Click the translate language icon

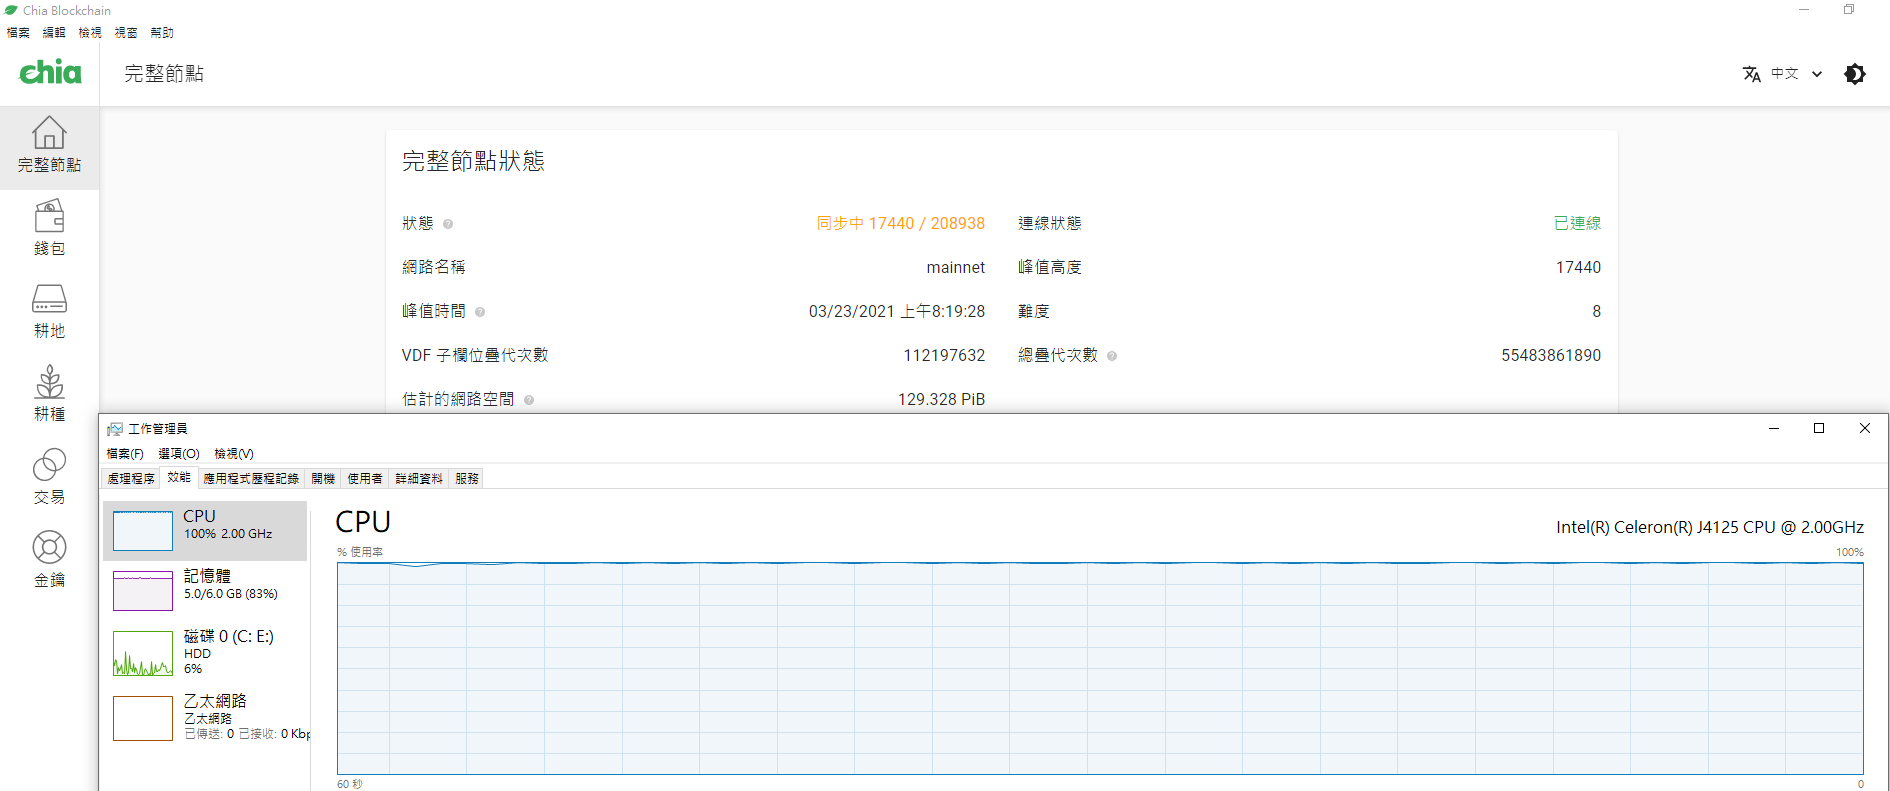click(1751, 74)
